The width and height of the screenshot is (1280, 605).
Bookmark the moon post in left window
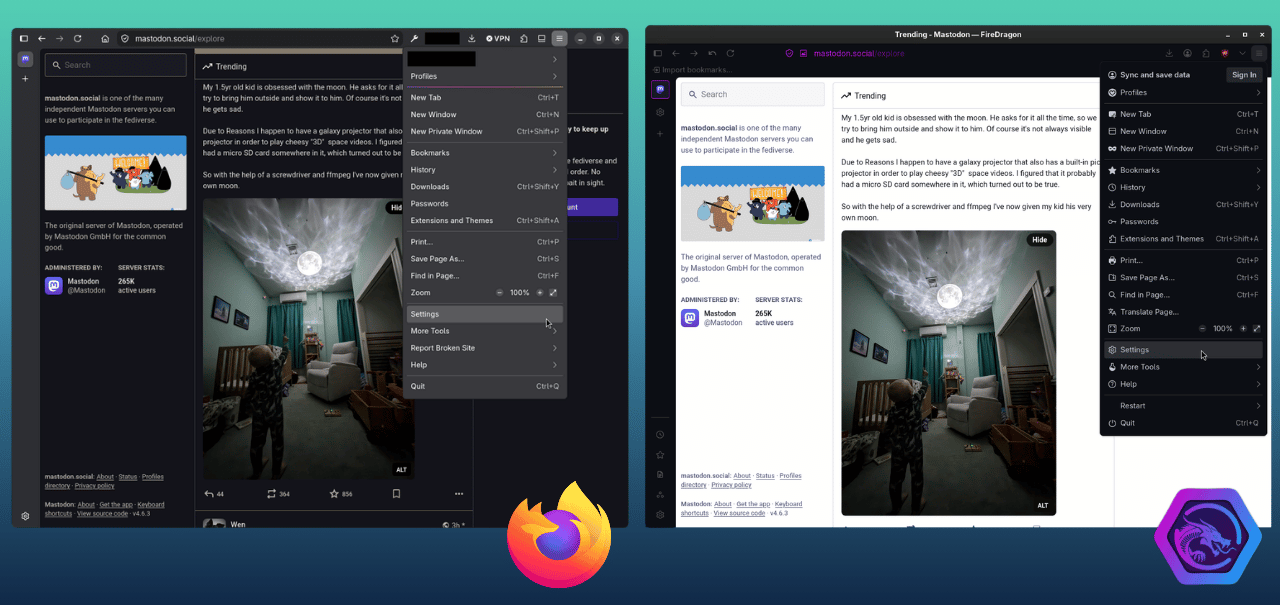tap(396, 493)
